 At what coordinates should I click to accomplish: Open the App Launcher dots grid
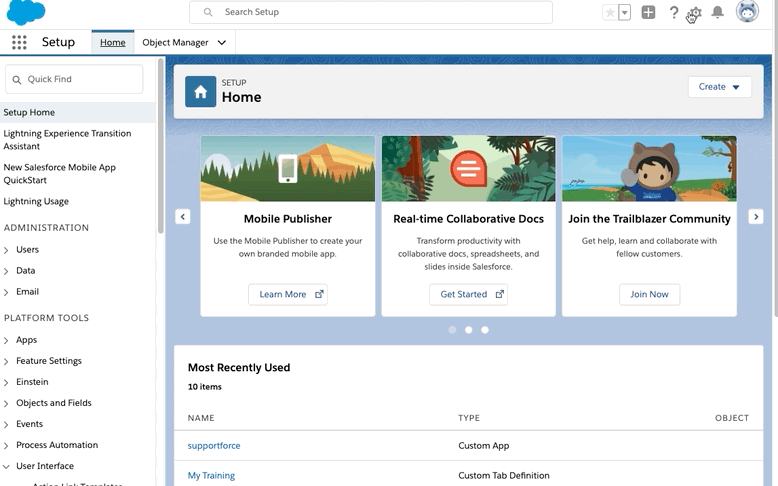coord(19,42)
